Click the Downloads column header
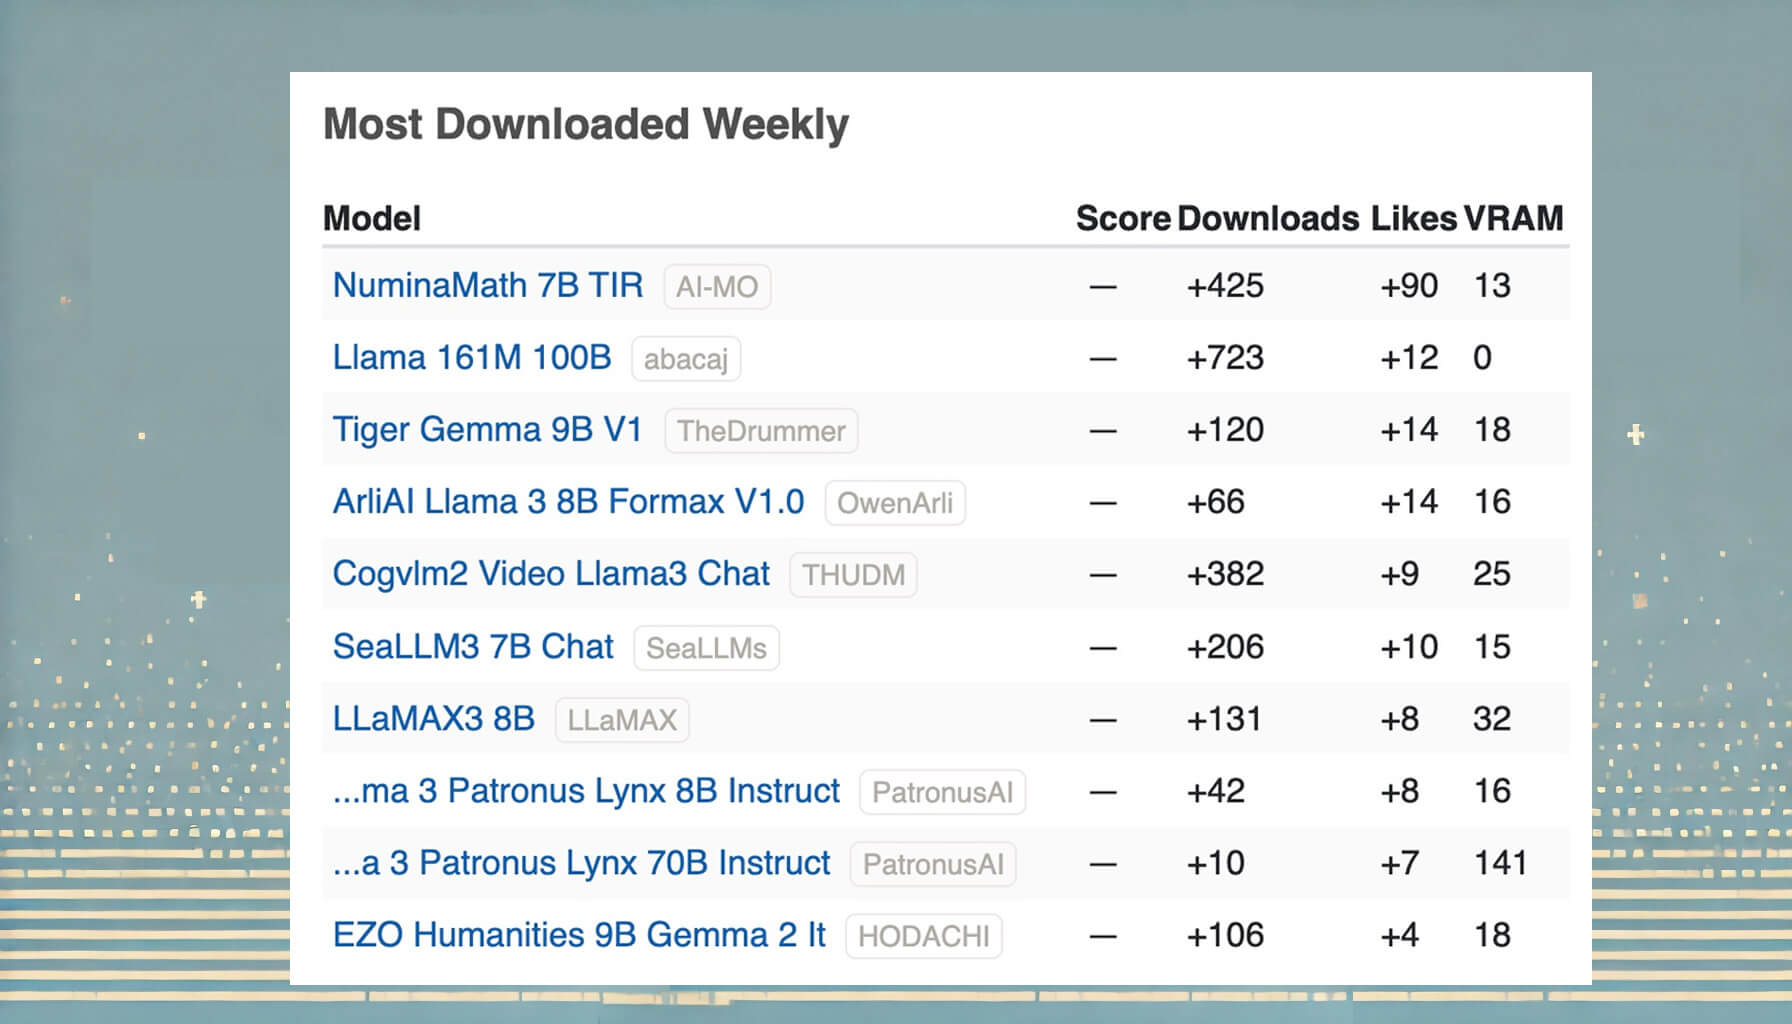Image resolution: width=1792 pixels, height=1024 pixels. 1267,219
